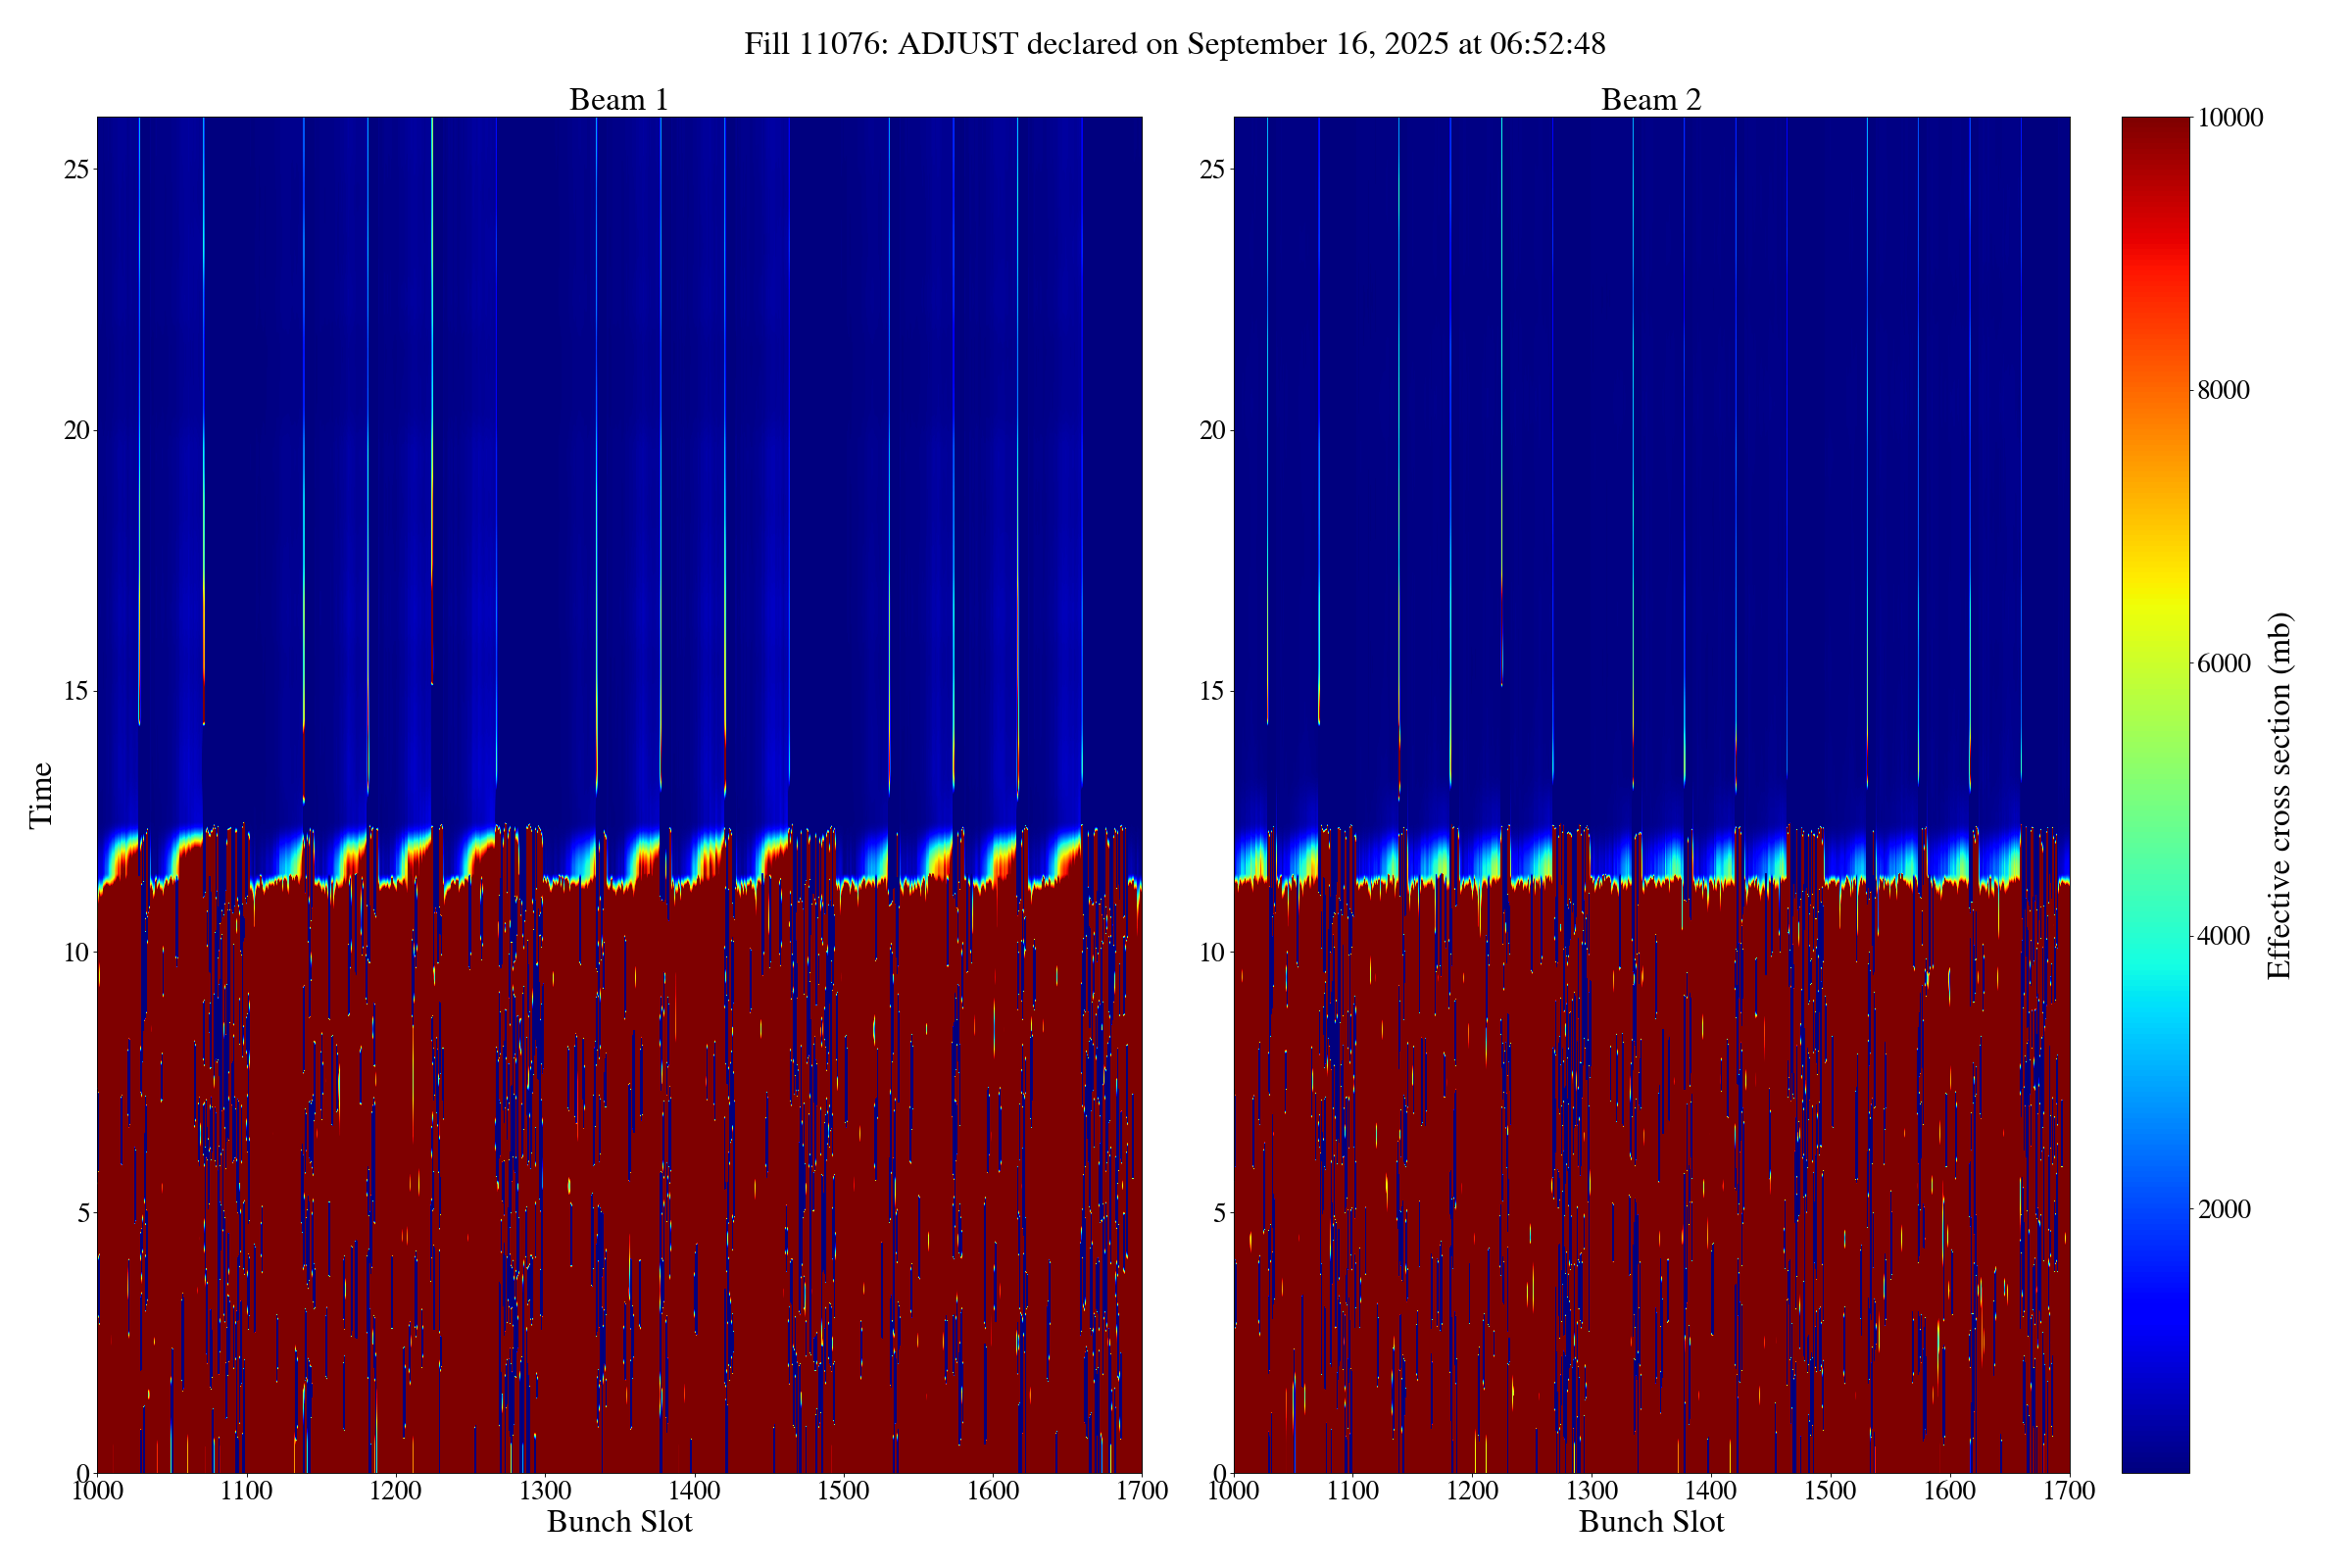Click the Beam 2 subplot title

point(1650,100)
